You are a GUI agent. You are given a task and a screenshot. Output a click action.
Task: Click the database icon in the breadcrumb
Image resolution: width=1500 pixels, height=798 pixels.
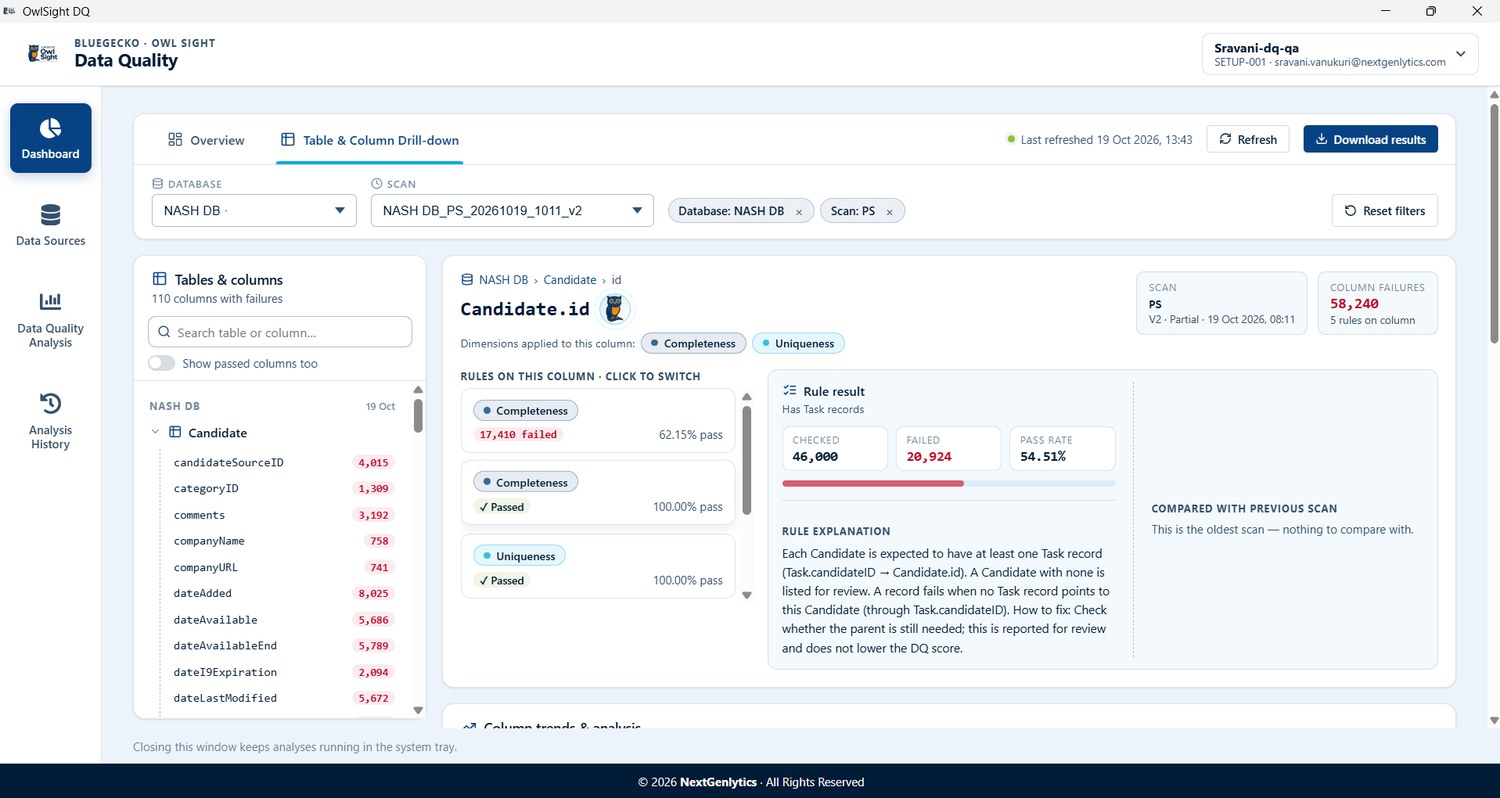pyautogui.click(x=467, y=280)
